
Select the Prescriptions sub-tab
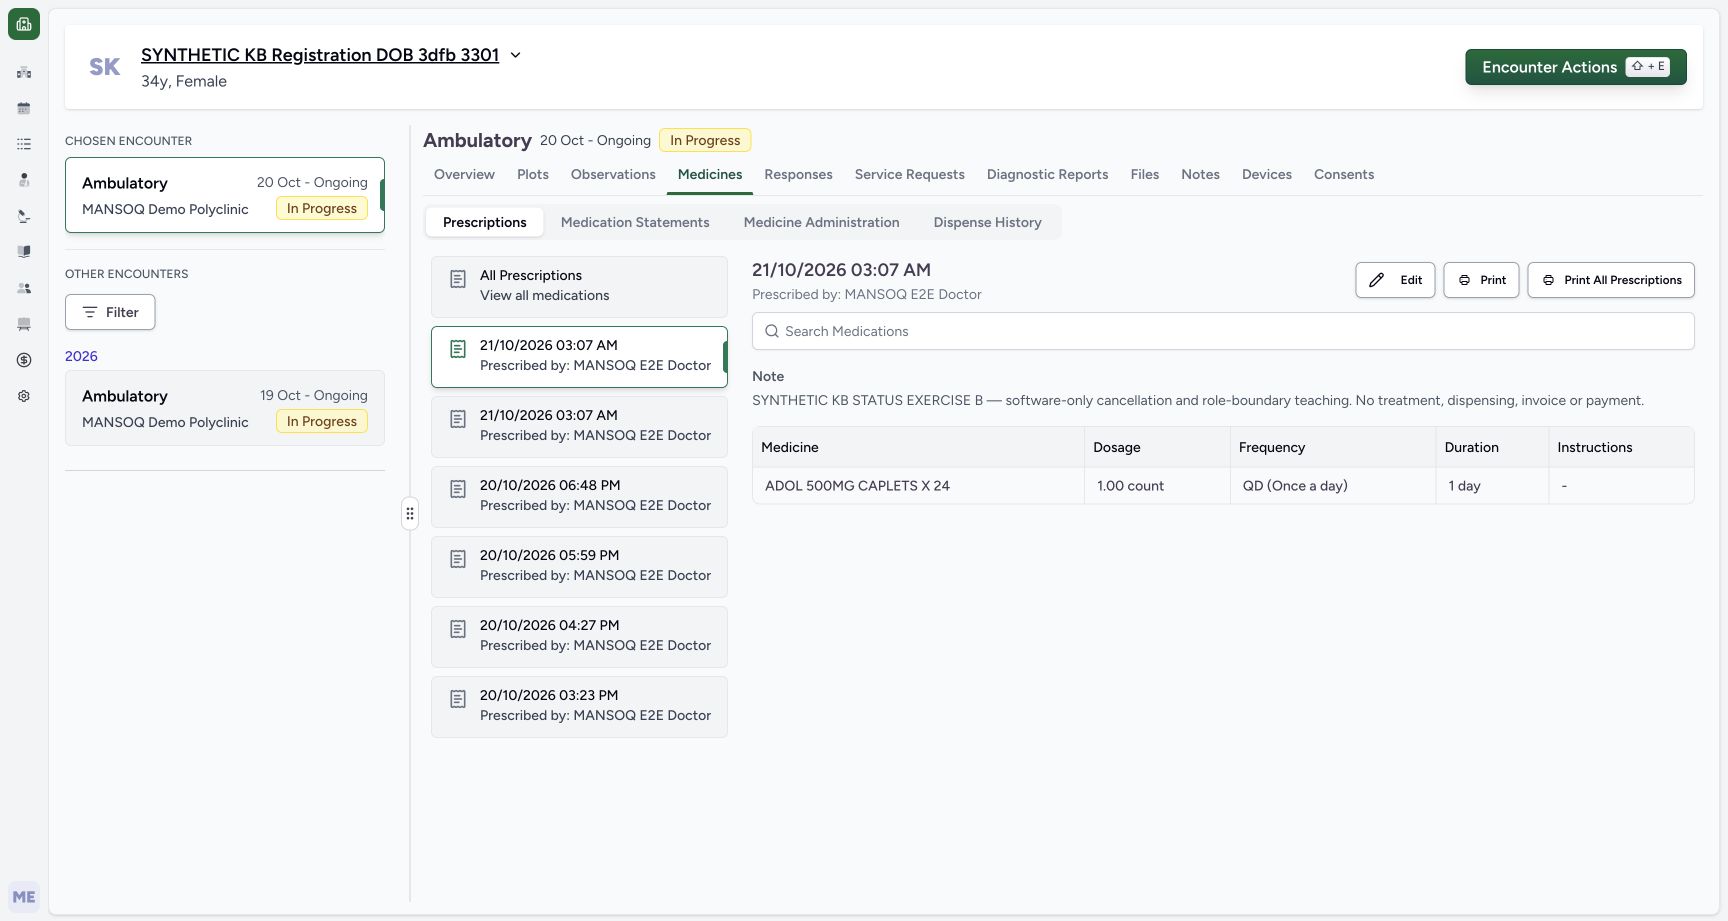click(x=485, y=222)
